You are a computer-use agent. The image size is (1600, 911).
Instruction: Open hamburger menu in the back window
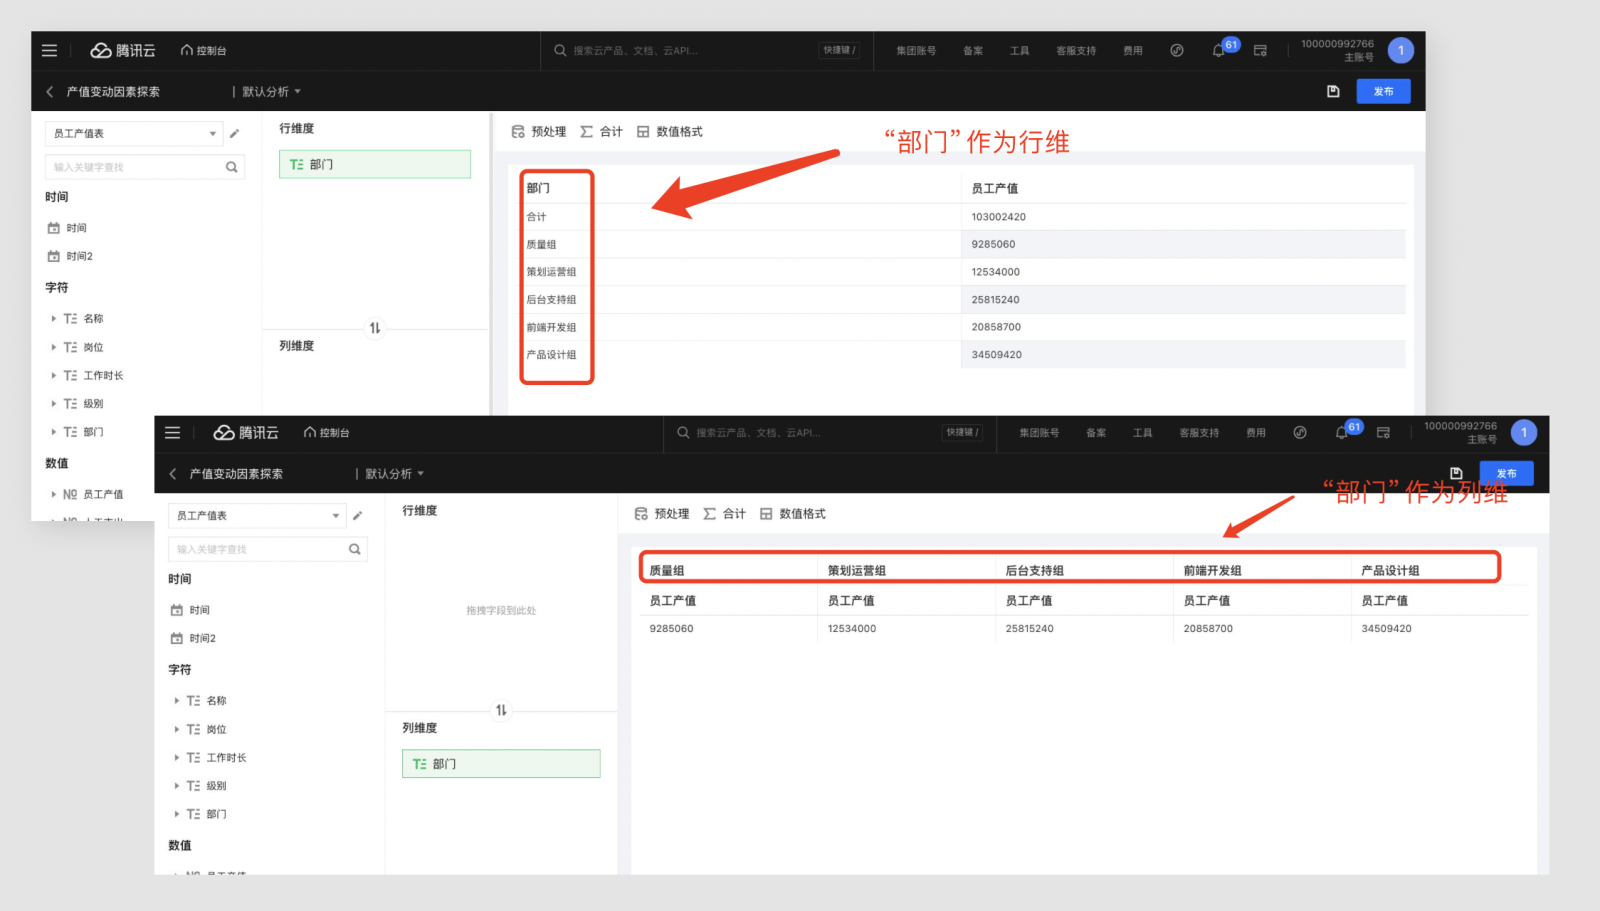[x=49, y=50]
